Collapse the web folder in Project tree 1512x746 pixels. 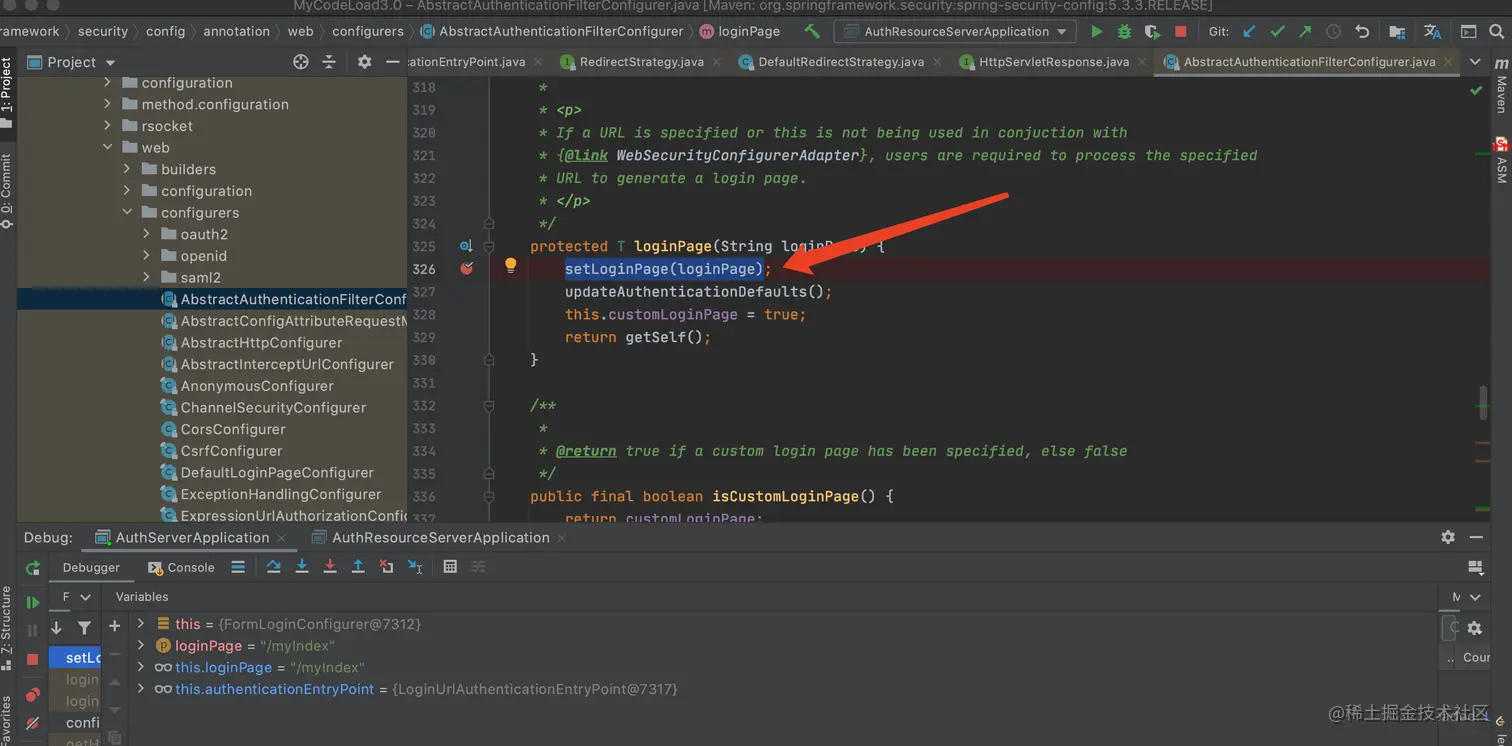coord(107,148)
